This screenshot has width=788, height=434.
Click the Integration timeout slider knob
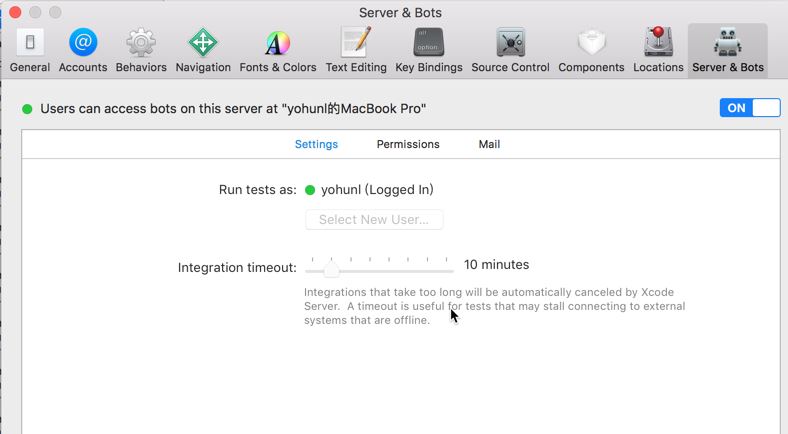tap(331, 269)
